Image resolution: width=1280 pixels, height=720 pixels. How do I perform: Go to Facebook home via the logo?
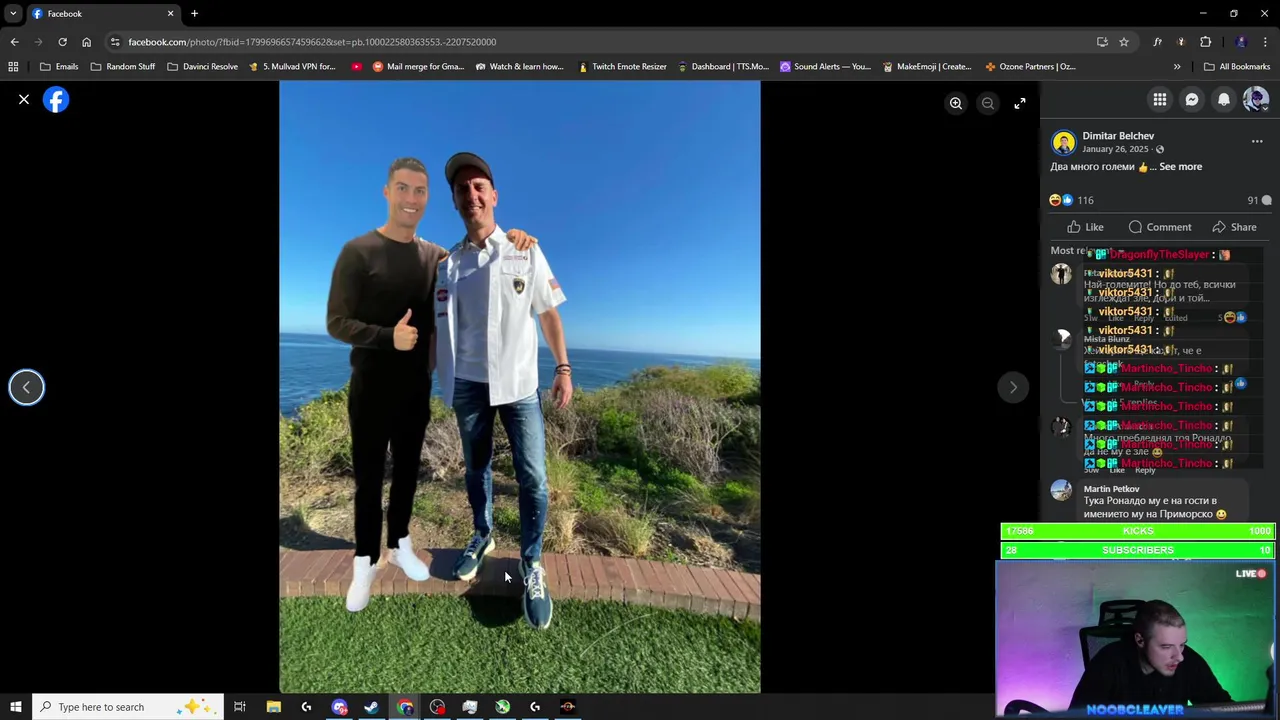(x=56, y=100)
